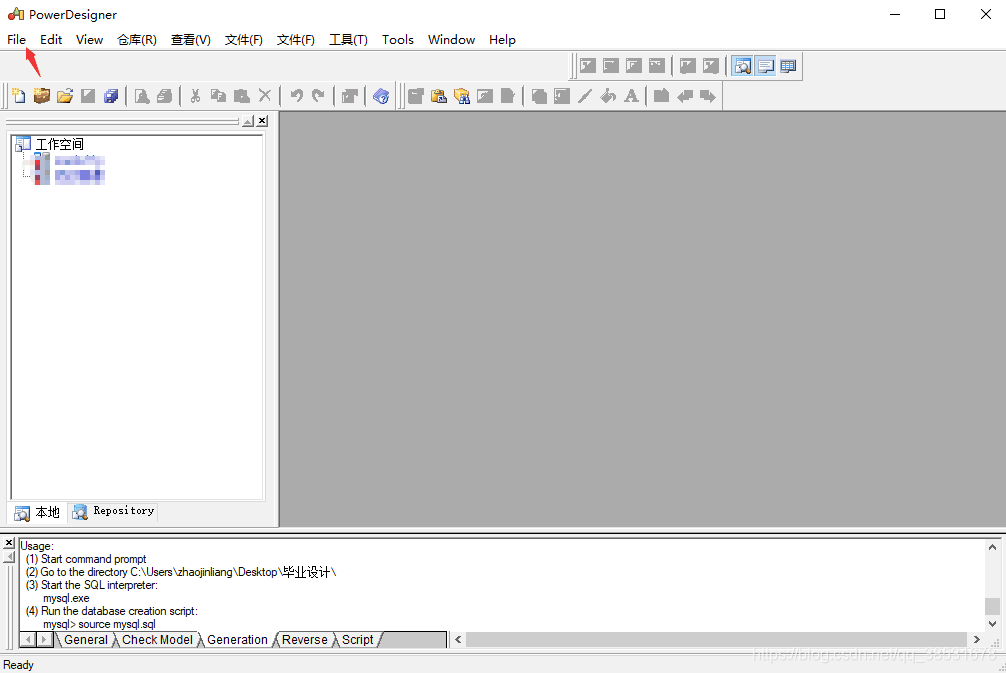Click the 'Ready' status bar text
The width and height of the screenshot is (1006, 673).
(19, 665)
